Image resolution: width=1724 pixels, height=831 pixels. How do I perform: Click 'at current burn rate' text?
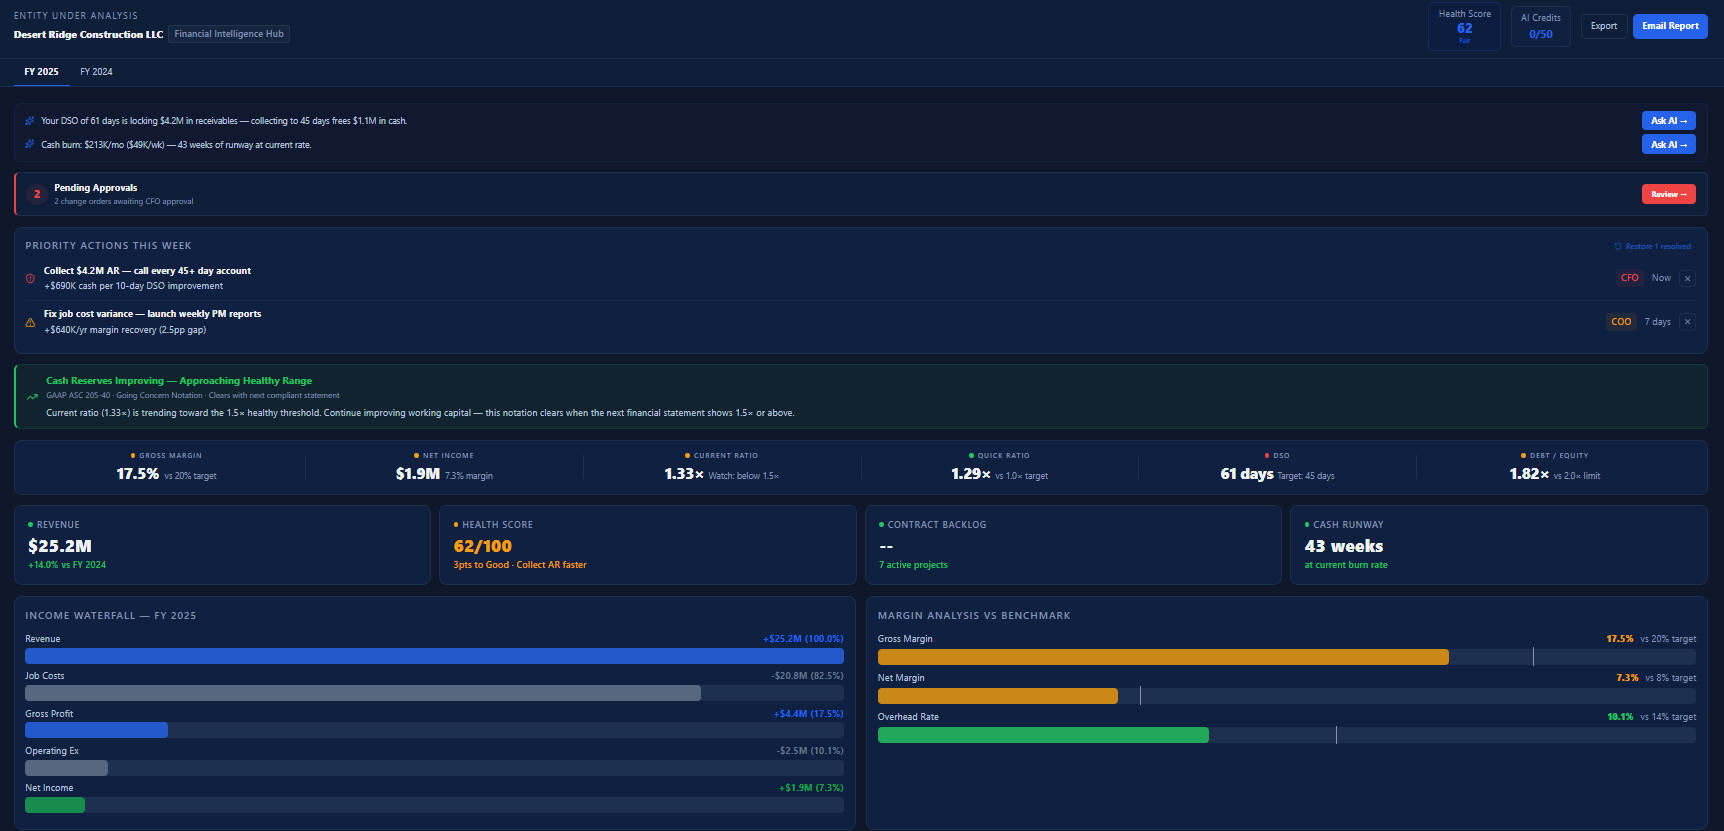click(1346, 565)
